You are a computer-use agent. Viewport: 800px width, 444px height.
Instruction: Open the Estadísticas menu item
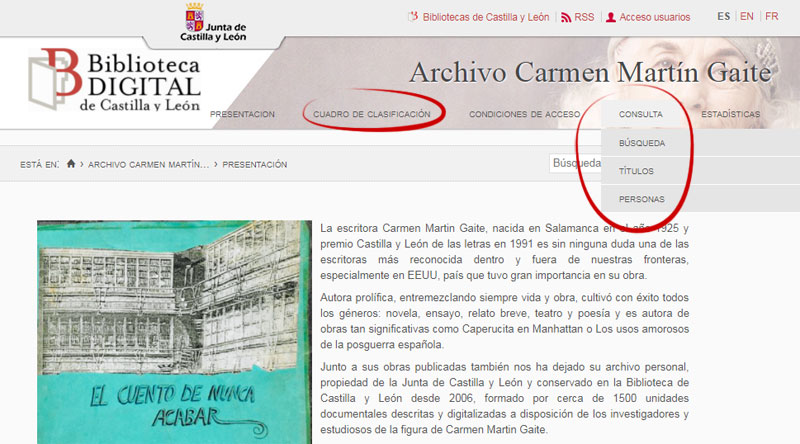click(731, 114)
